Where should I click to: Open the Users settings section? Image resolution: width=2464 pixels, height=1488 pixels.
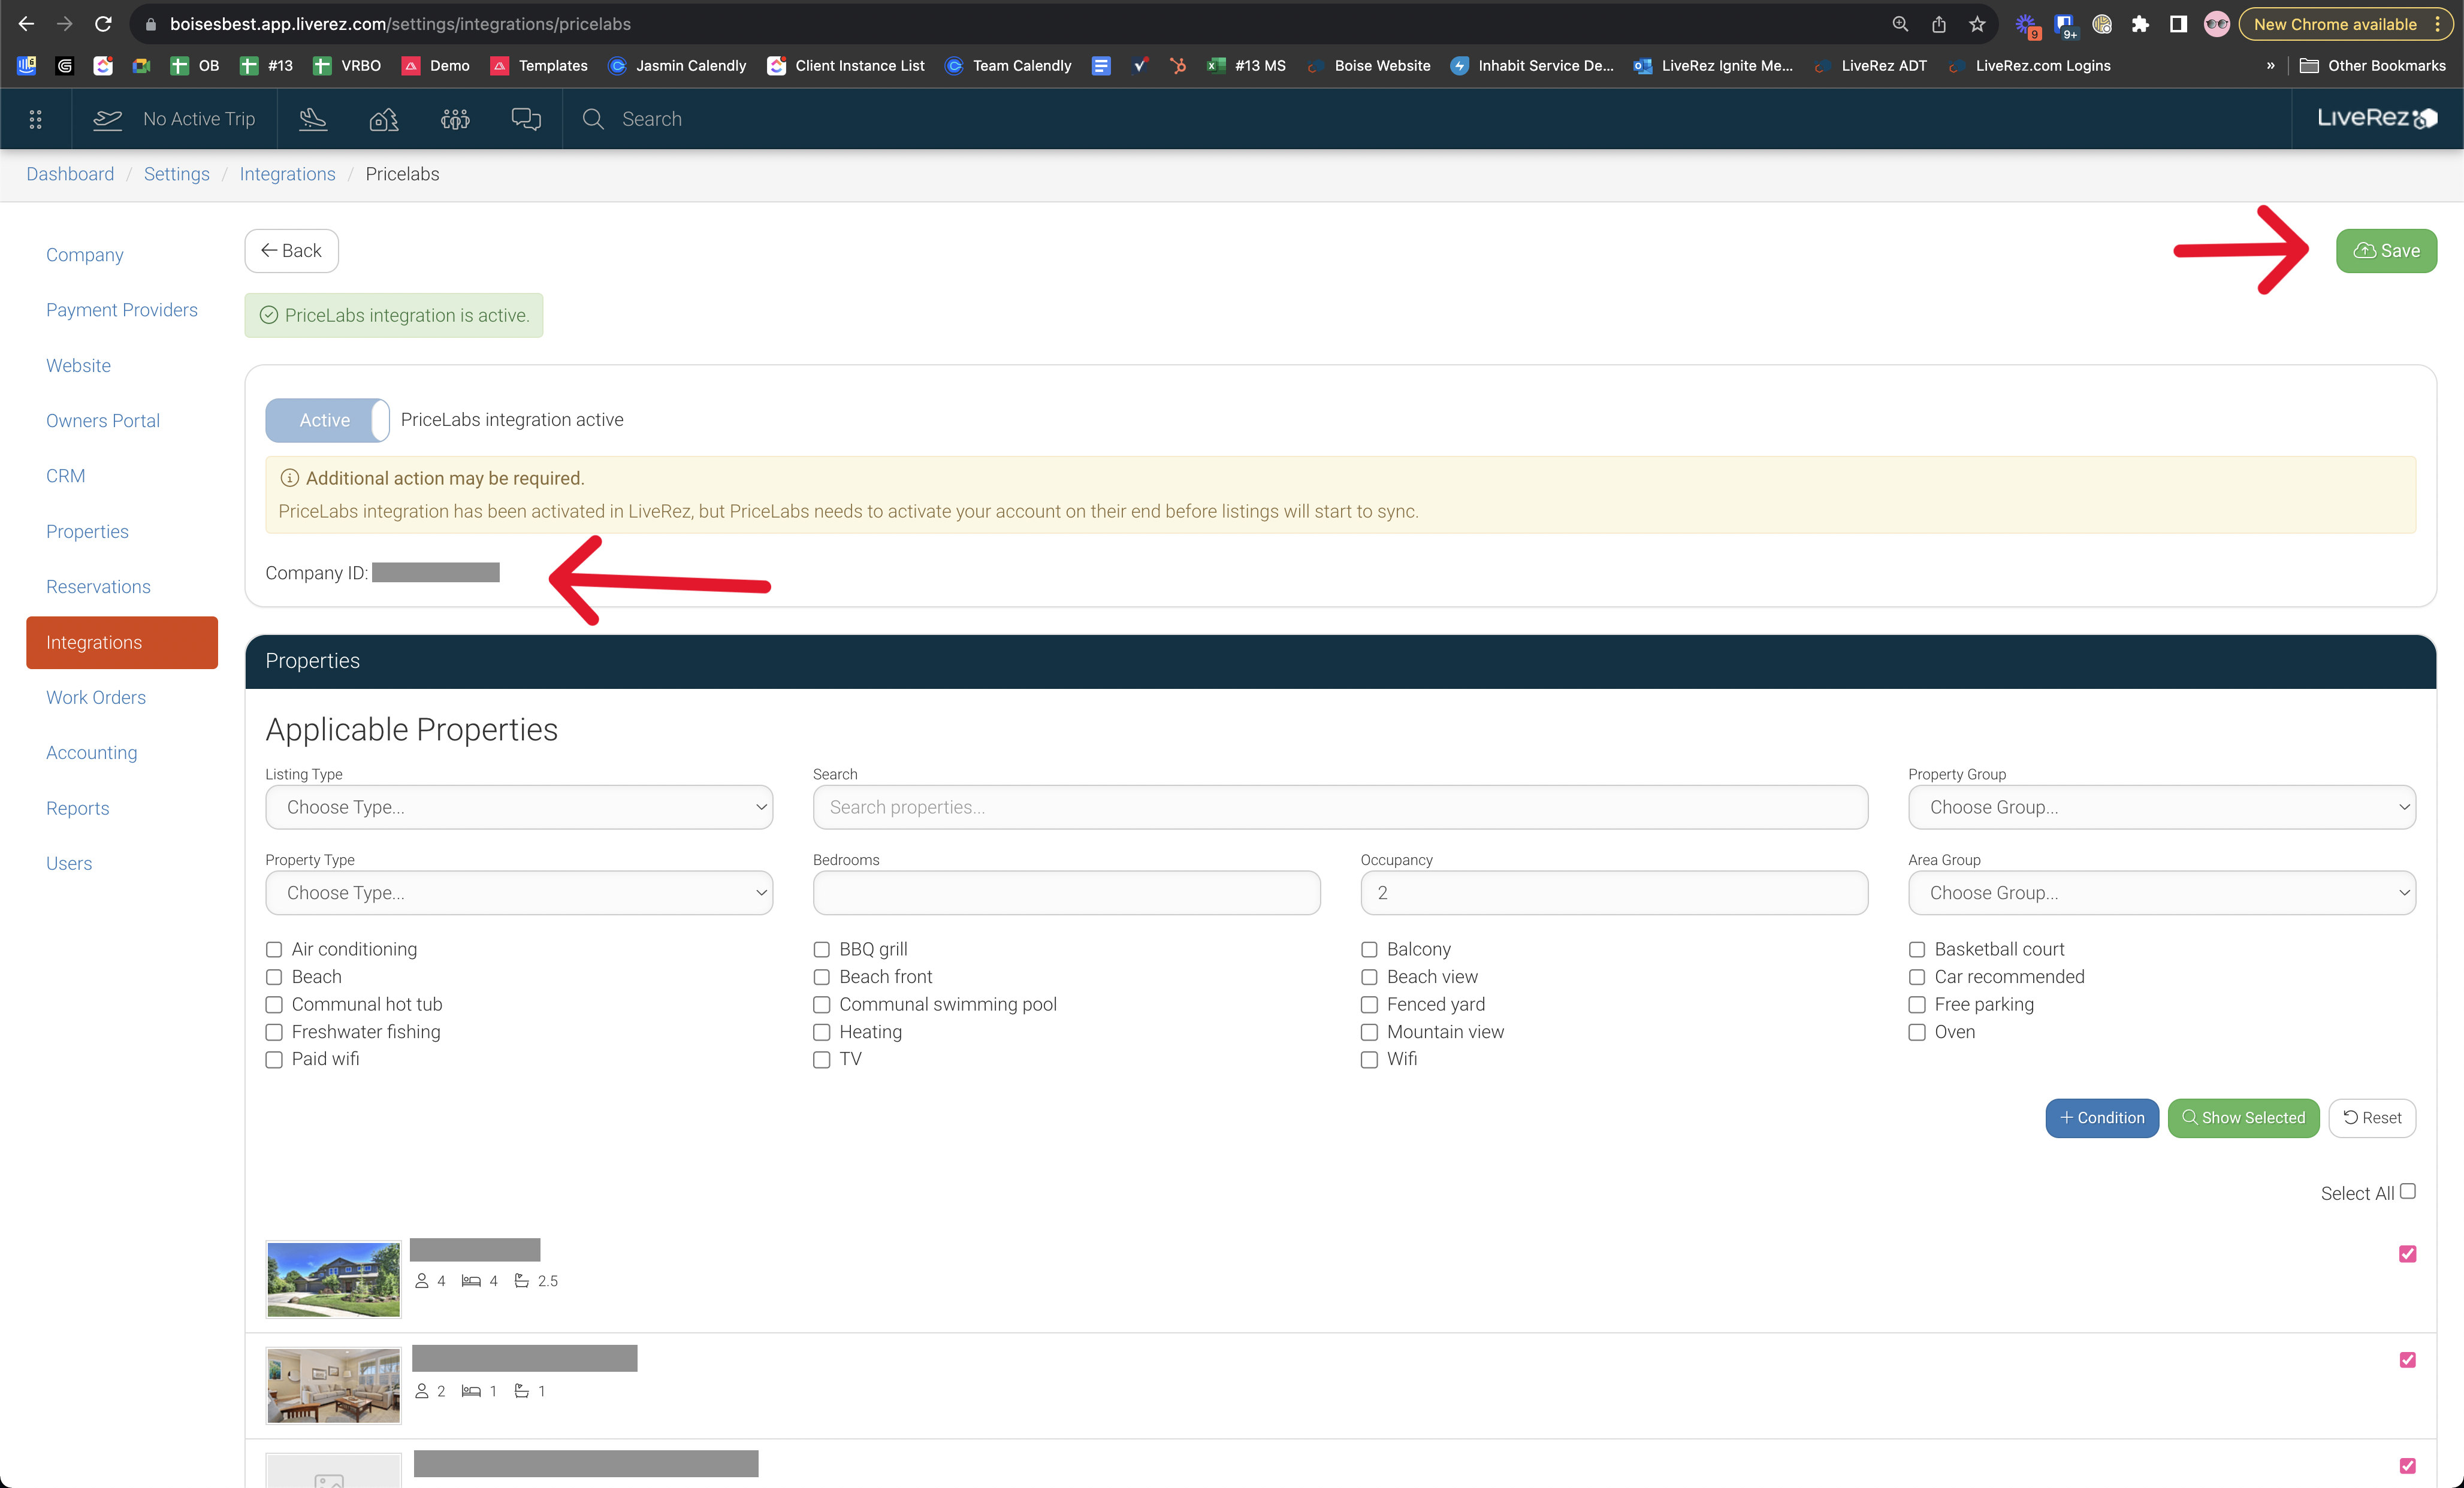click(69, 863)
